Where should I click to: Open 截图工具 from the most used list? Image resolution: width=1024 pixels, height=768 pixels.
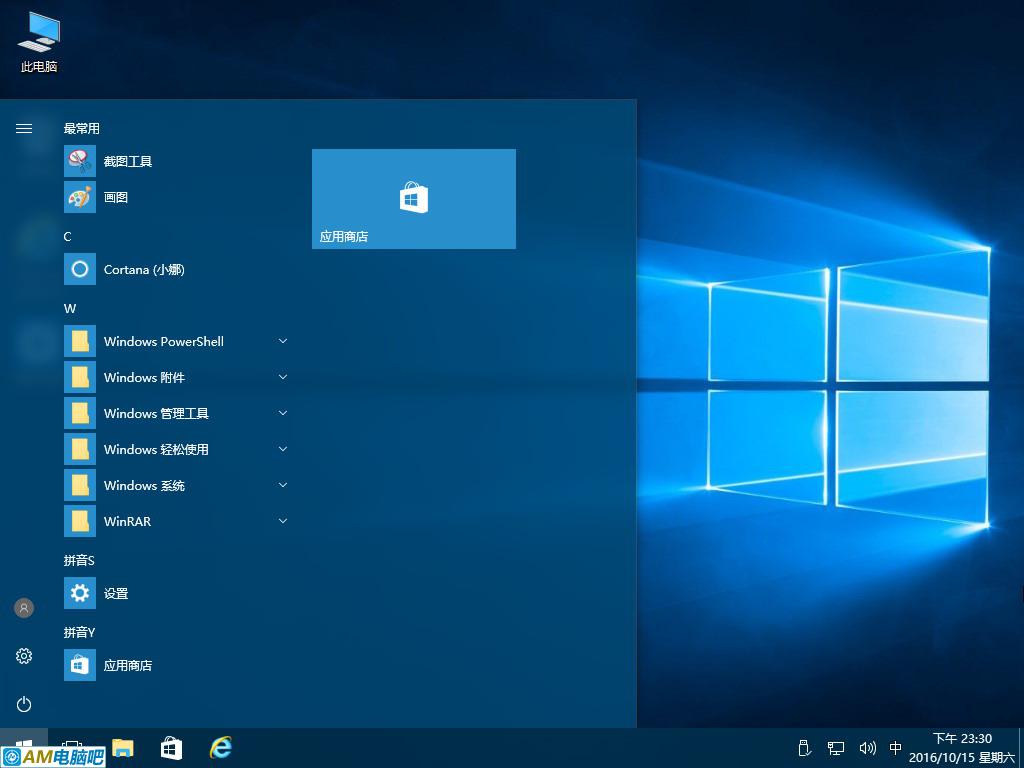(x=178, y=161)
